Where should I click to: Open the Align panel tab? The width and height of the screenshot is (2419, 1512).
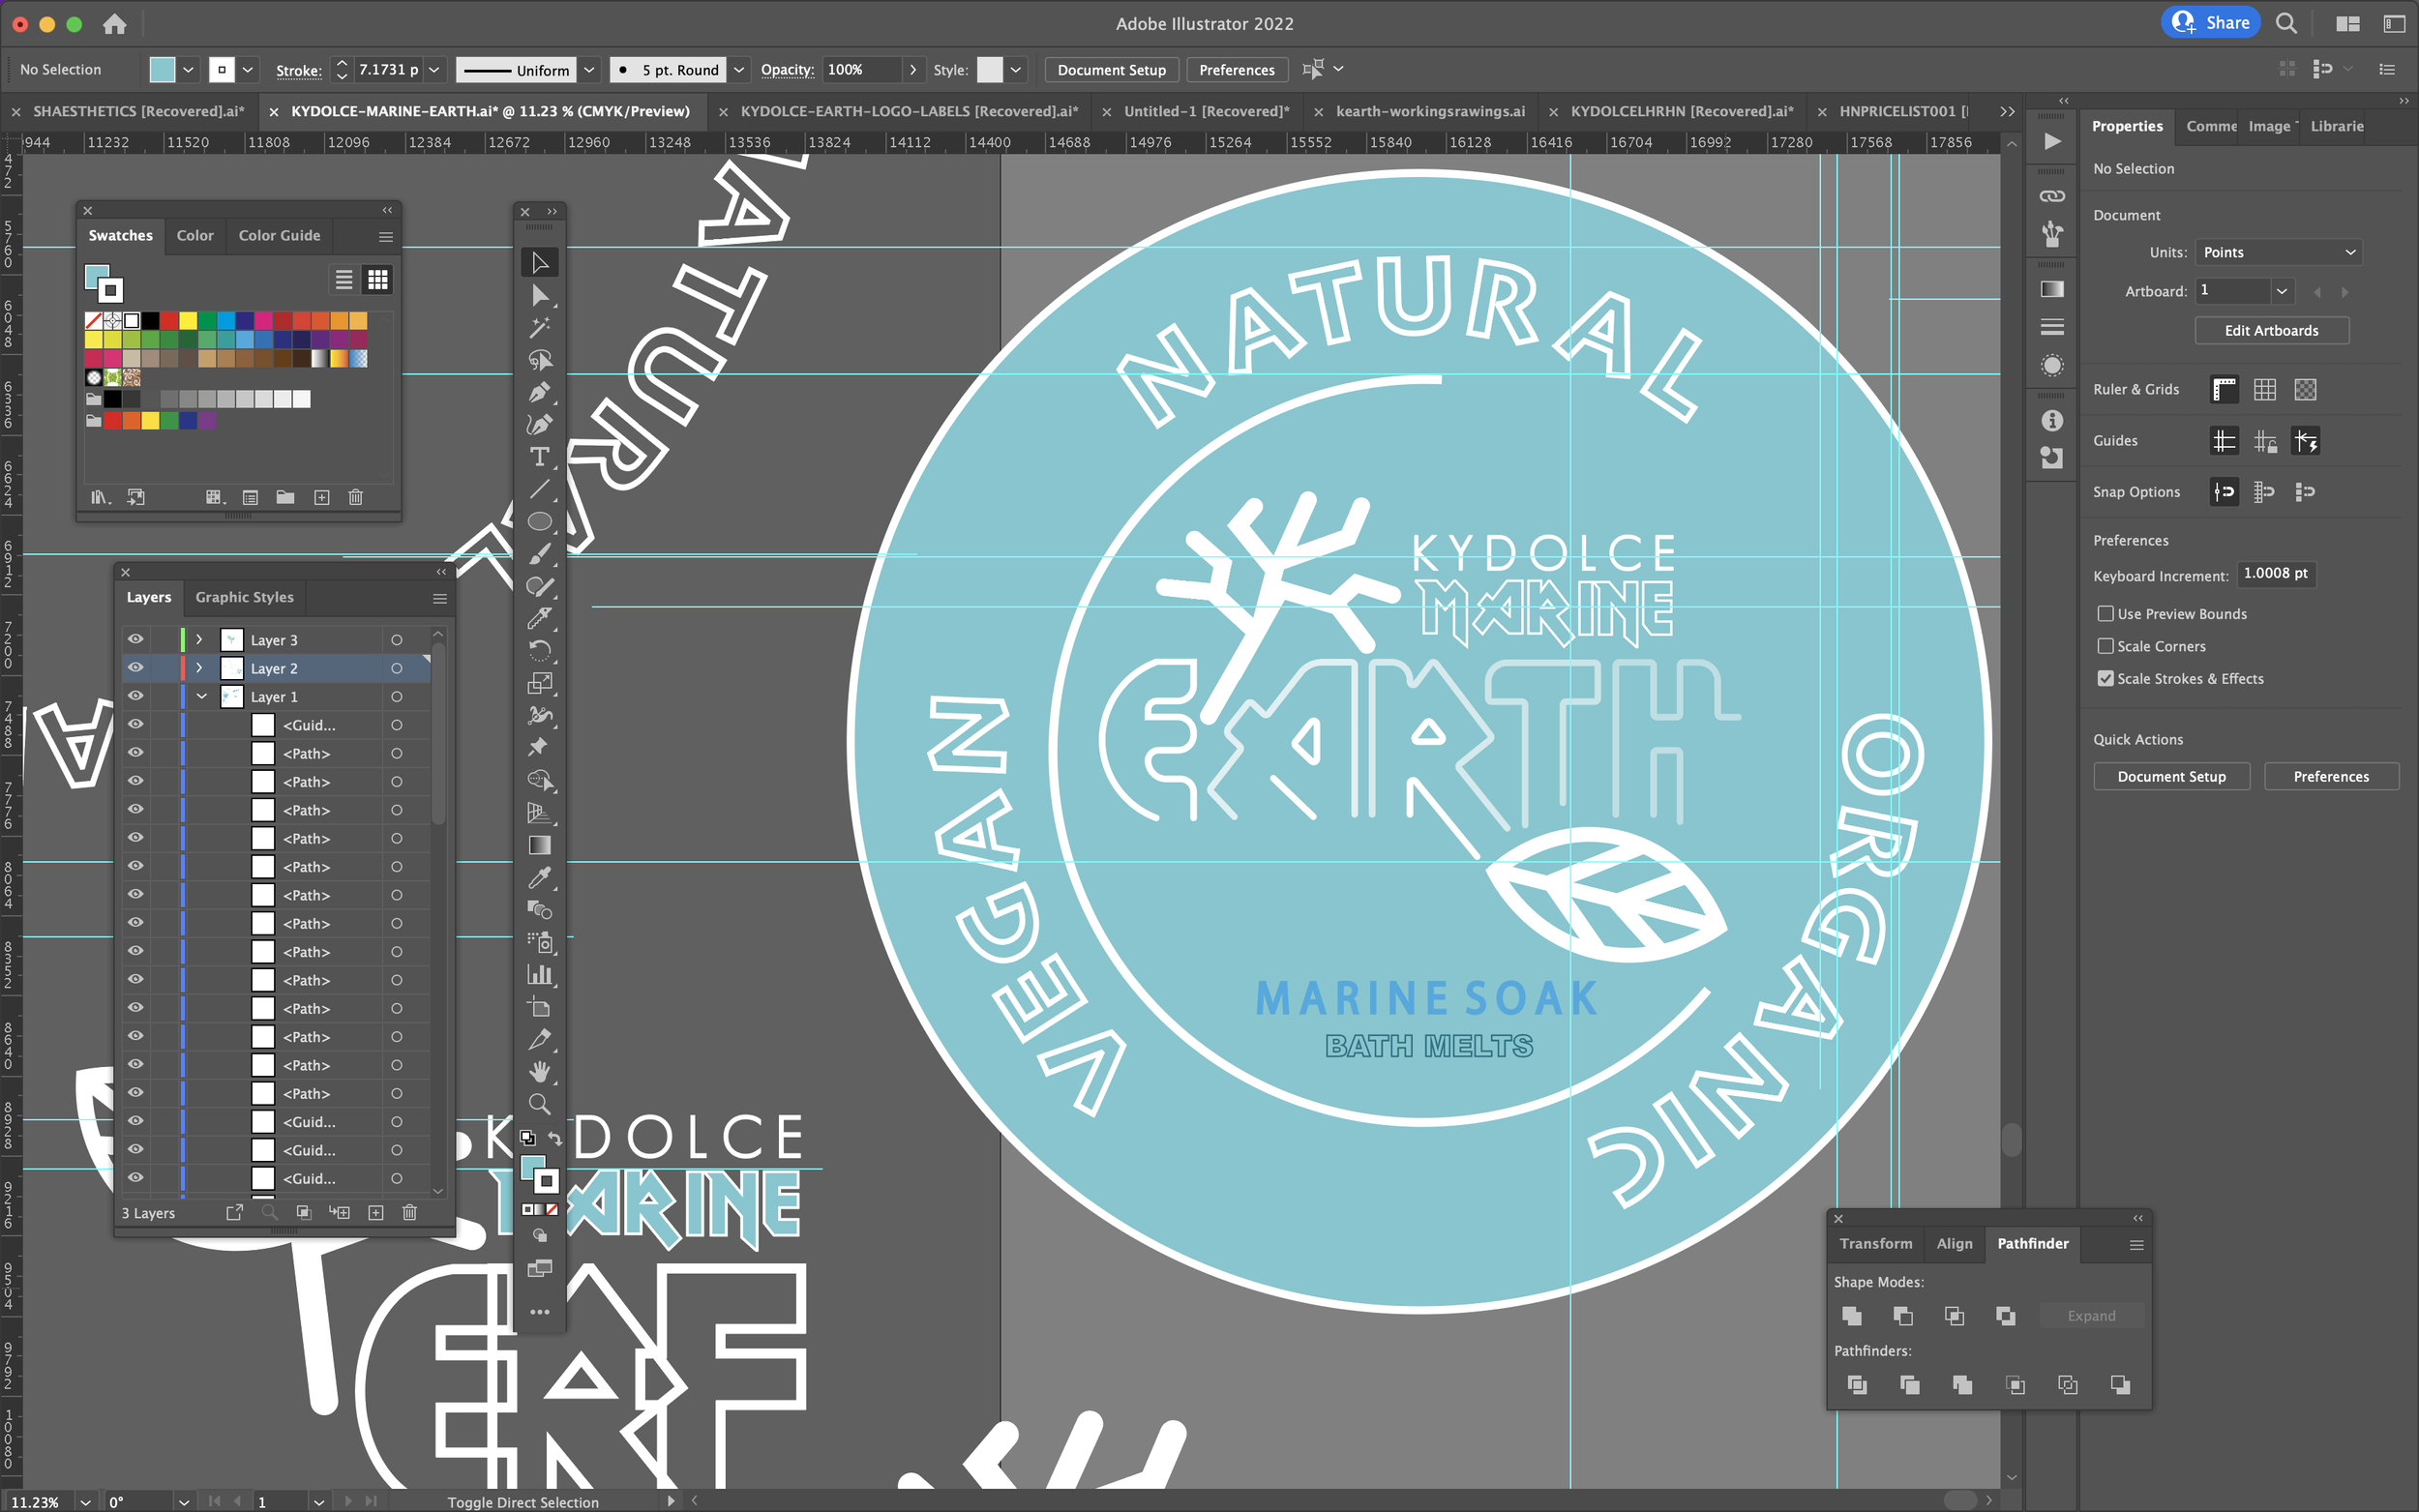1953,1243
